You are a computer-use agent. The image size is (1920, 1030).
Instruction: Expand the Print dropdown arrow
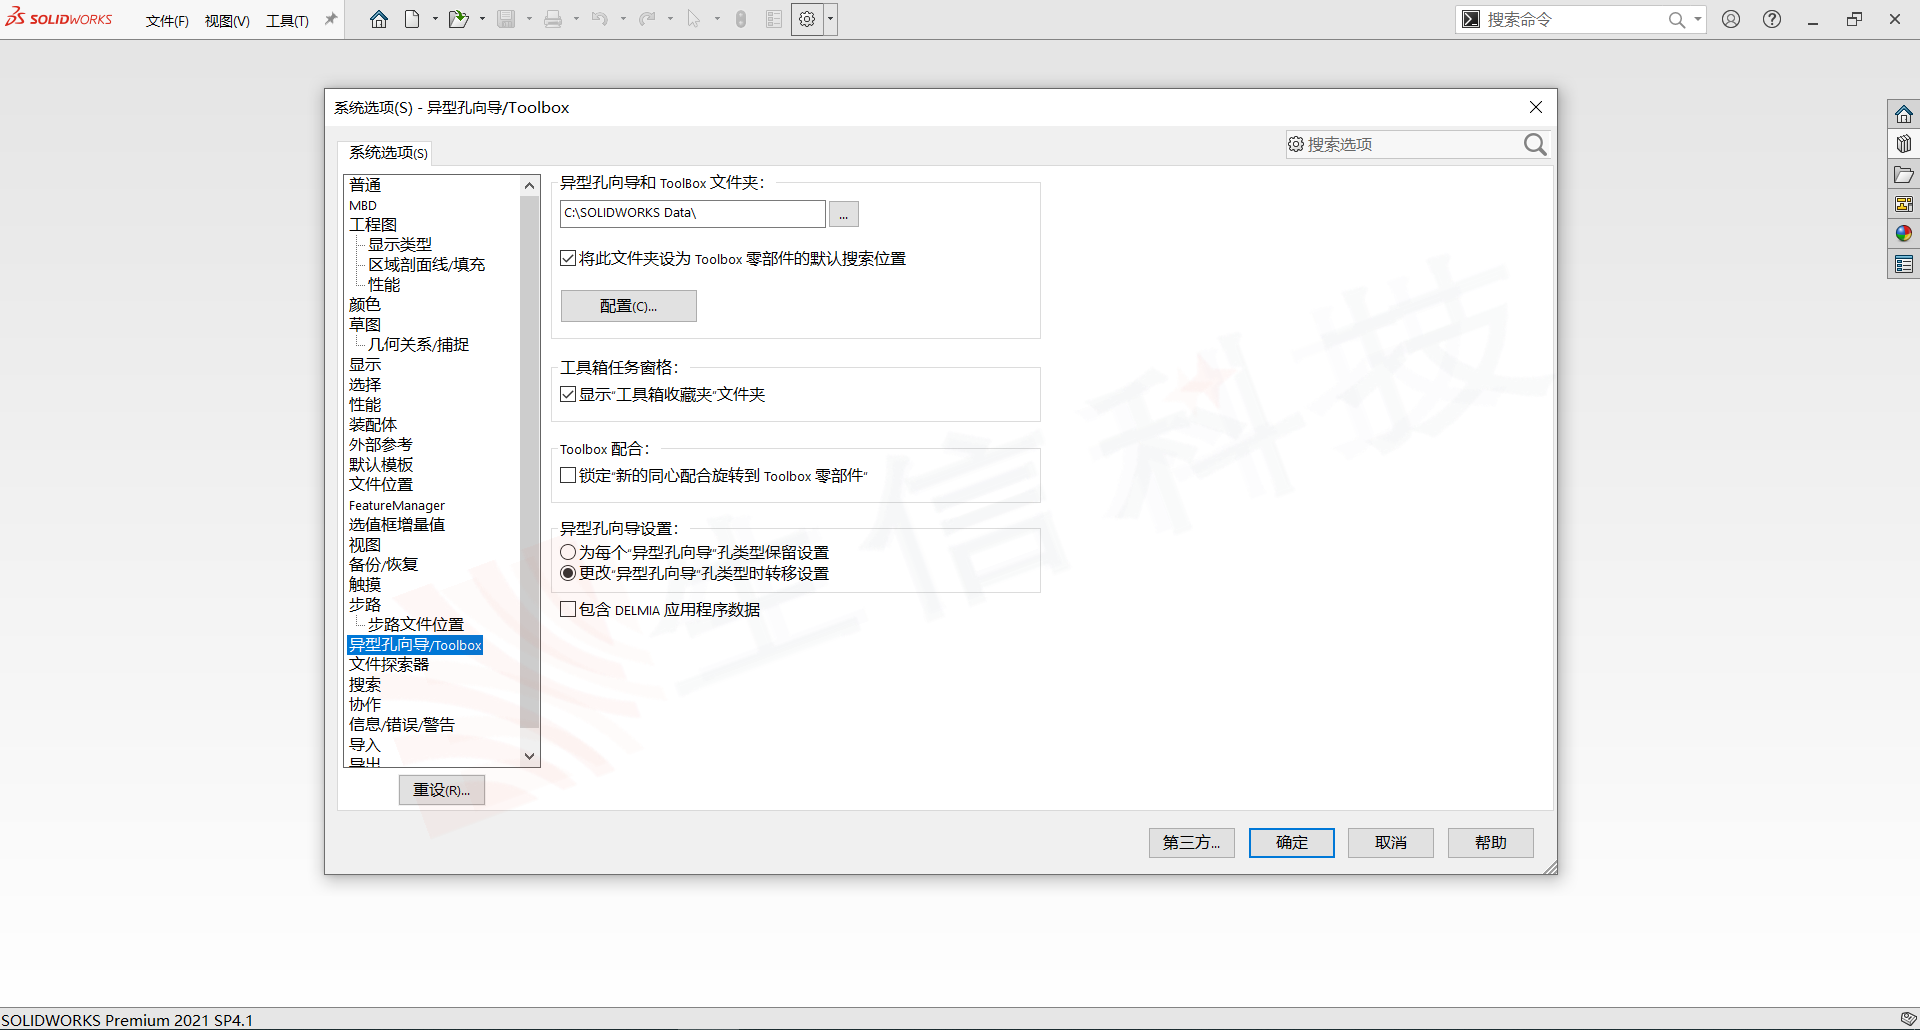576,19
